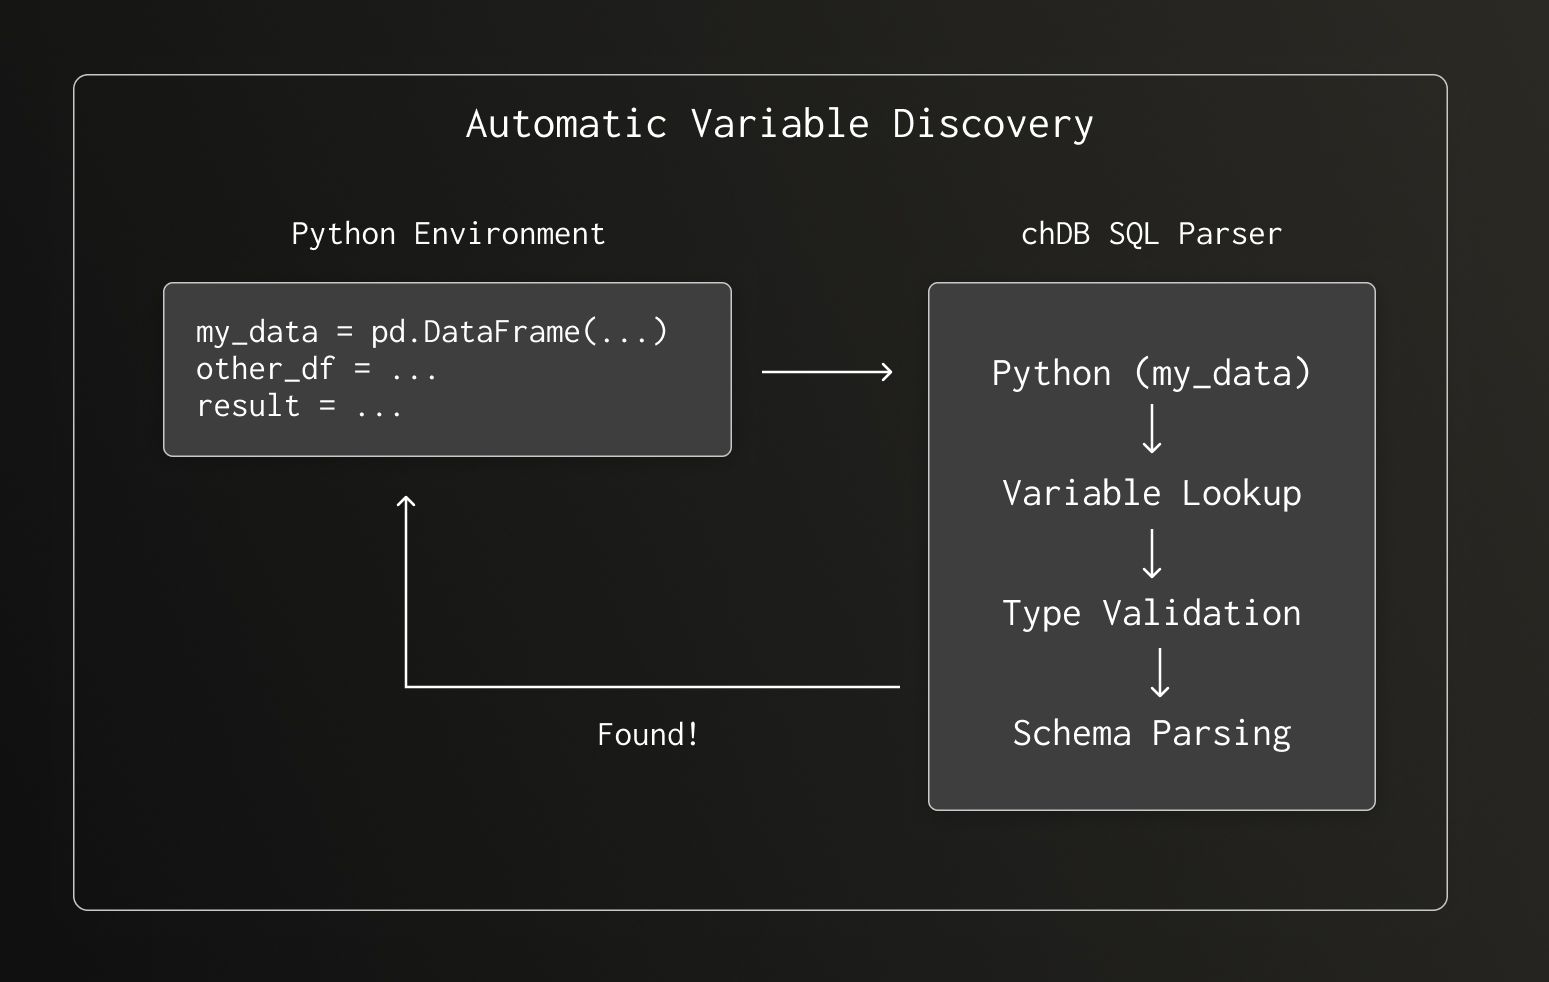Collapse the Python Environment code box
Image resolution: width=1549 pixels, height=982 pixels.
coord(447,368)
